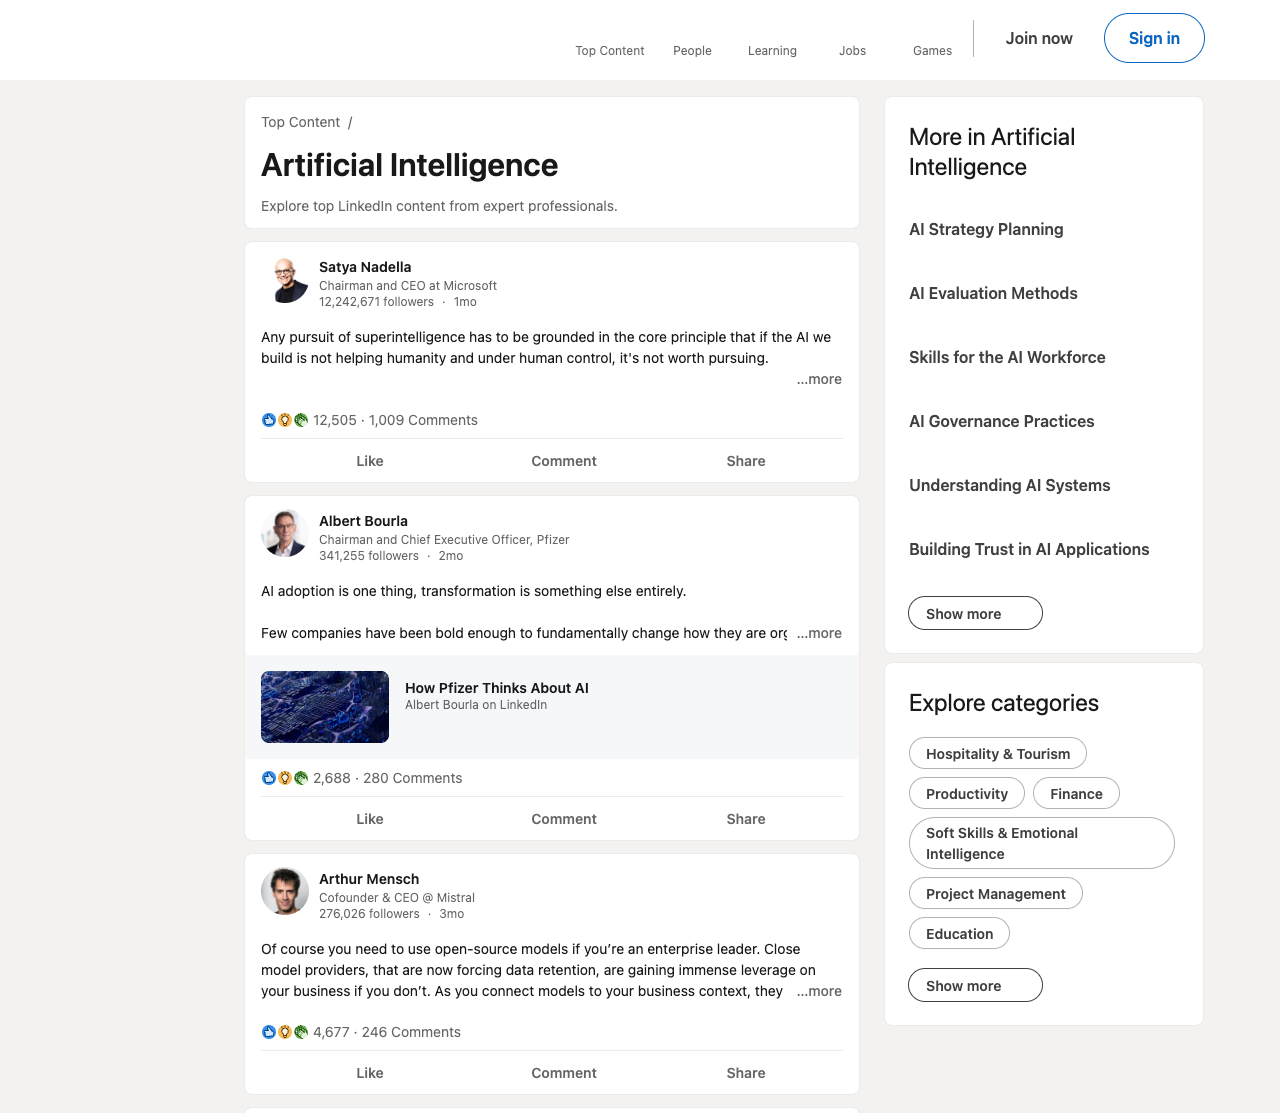View reaction icons on Arthur Mensch's post
The height and width of the screenshot is (1113, 1280).
285,1032
